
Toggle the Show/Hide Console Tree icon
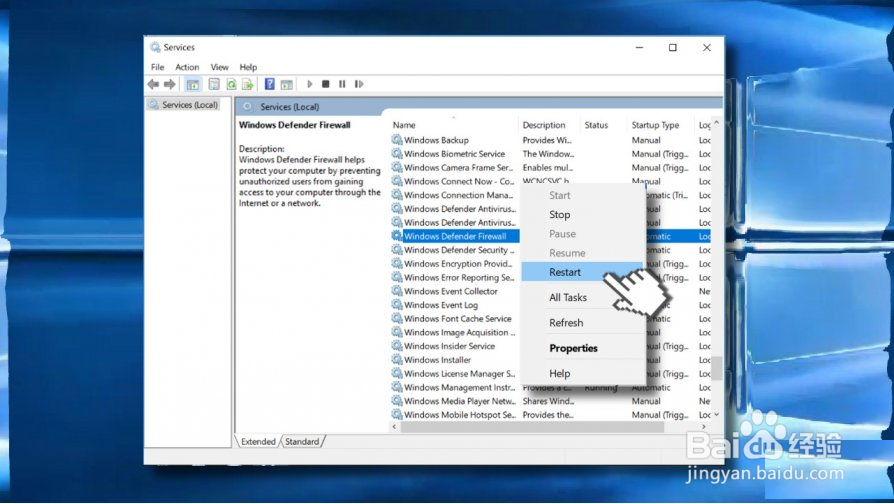click(193, 84)
